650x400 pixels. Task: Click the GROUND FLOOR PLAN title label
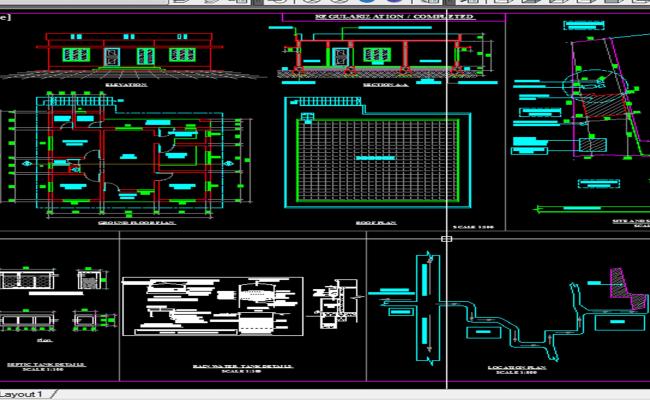[x=136, y=223]
